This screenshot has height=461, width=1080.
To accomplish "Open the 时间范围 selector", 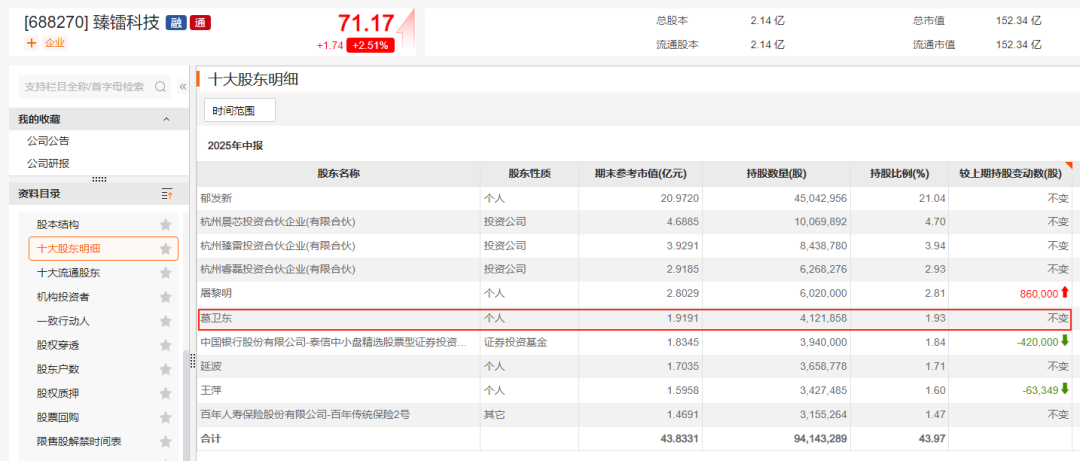I will tap(240, 110).
